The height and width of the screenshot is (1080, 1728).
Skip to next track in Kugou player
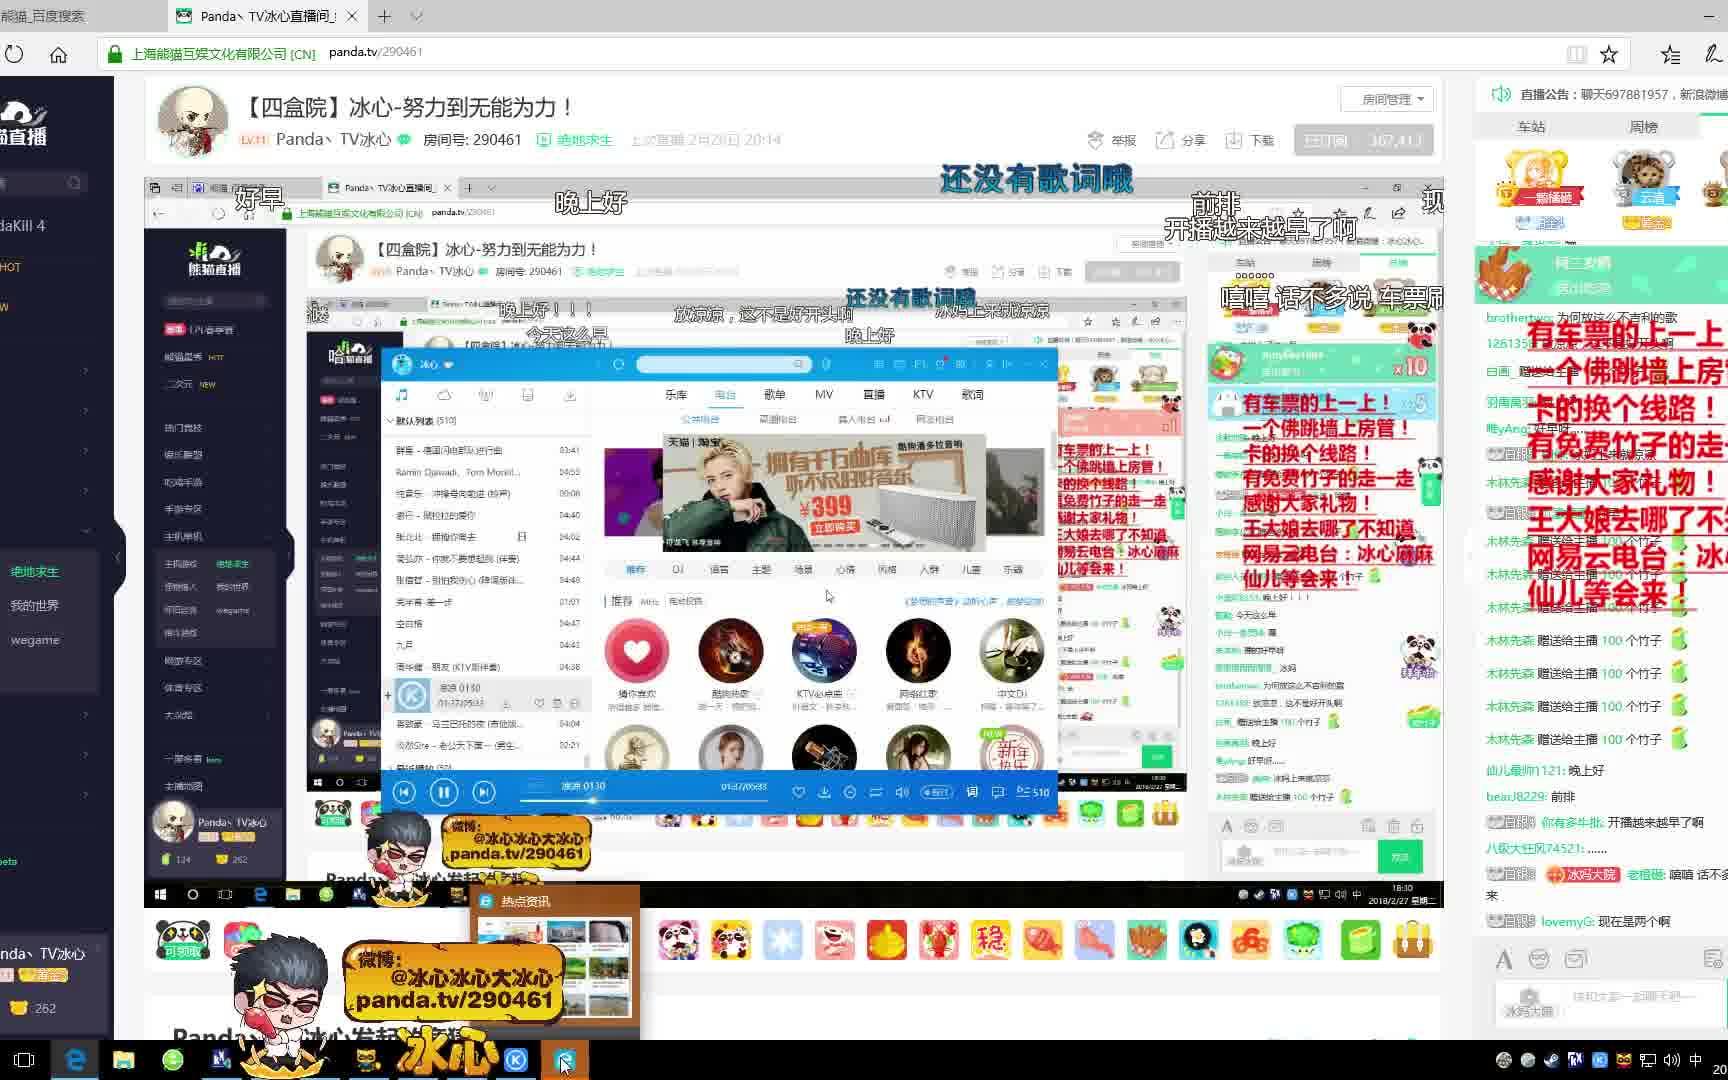[484, 793]
